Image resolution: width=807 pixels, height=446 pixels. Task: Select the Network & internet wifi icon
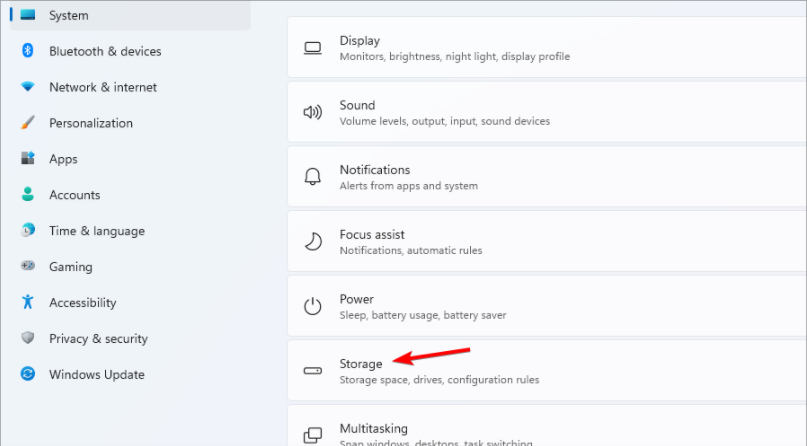tap(28, 87)
